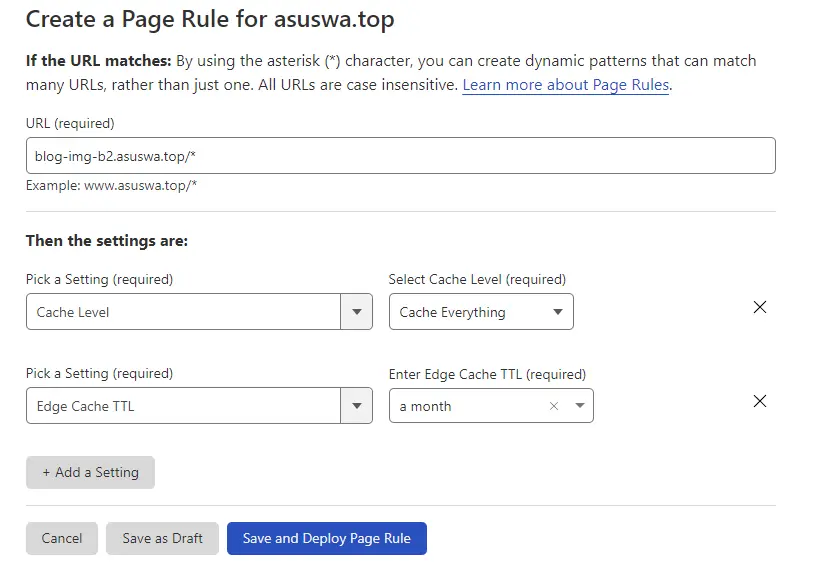Clear the 'a month' TTL value

click(553, 406)
